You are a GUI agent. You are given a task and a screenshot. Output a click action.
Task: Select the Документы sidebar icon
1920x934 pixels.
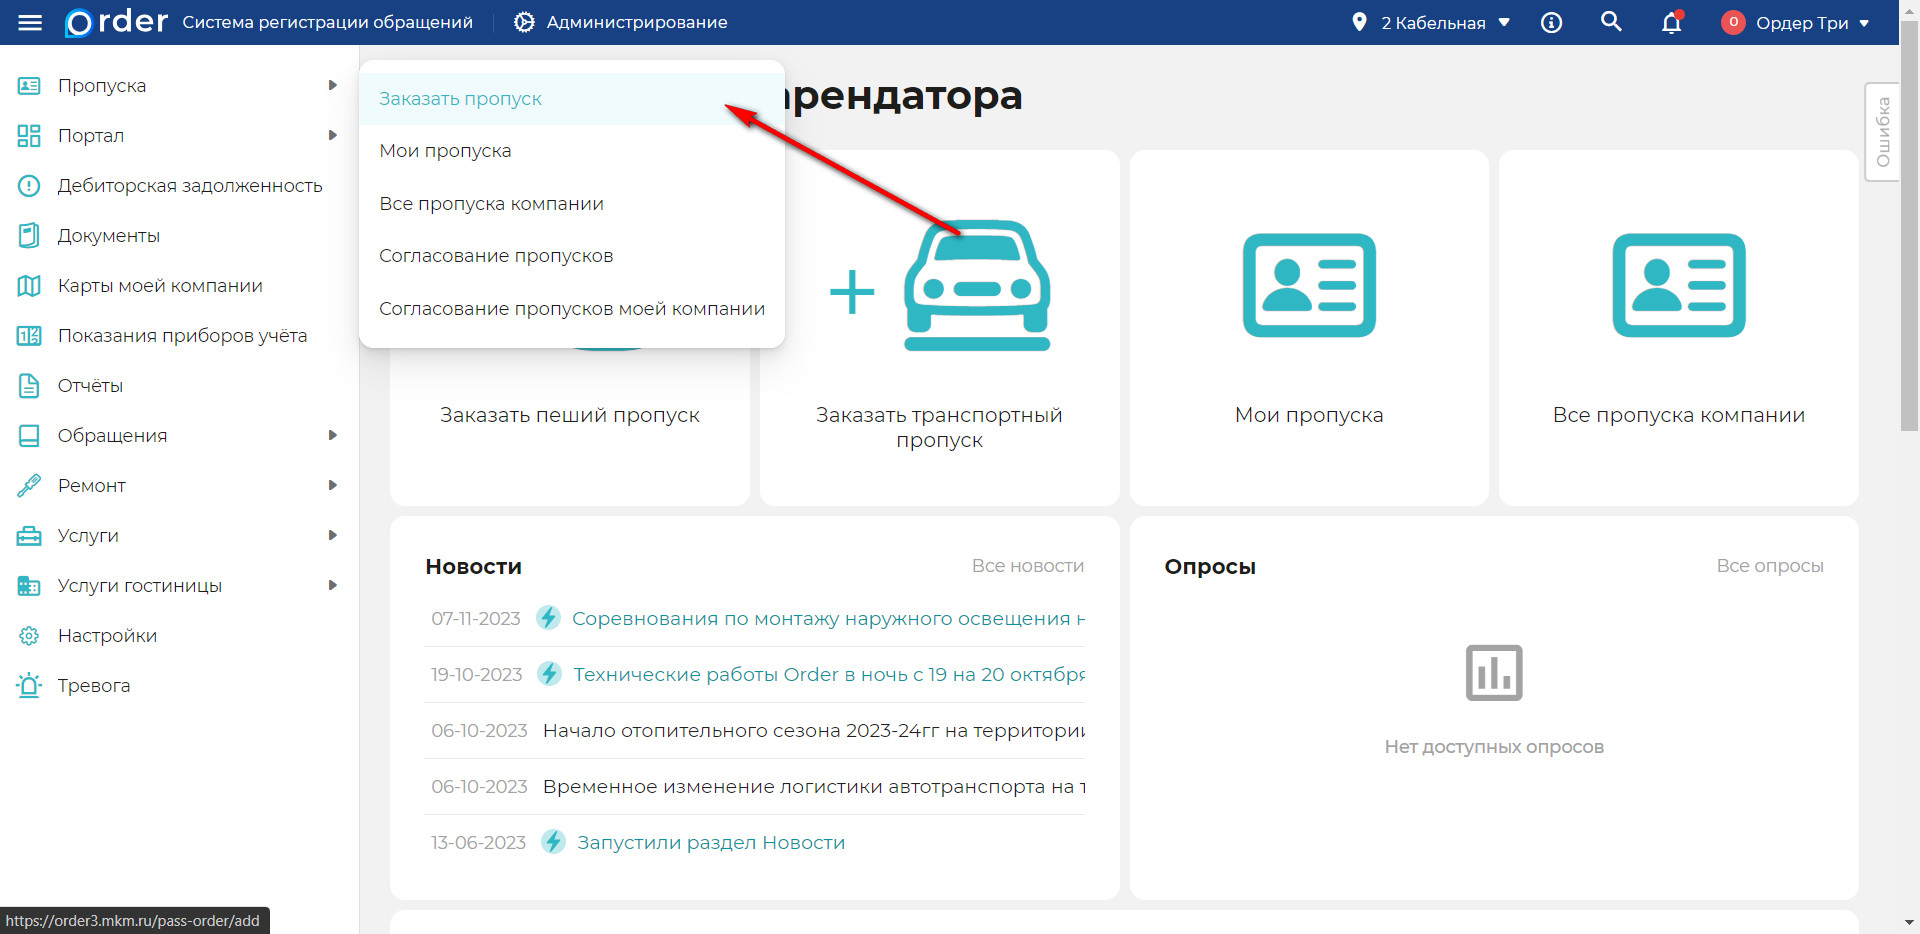point(28,235)
